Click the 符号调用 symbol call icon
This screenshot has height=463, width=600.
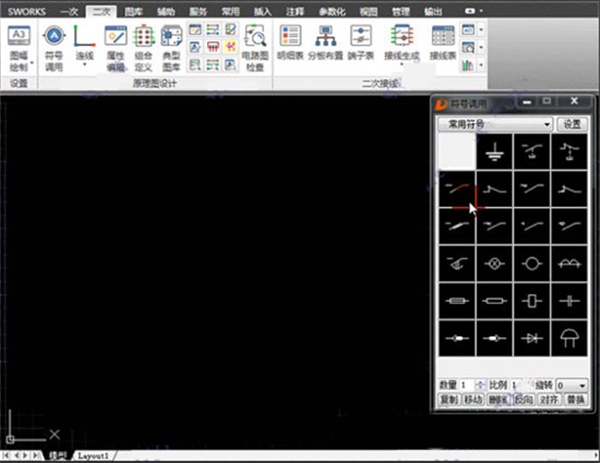click(52, 47)
